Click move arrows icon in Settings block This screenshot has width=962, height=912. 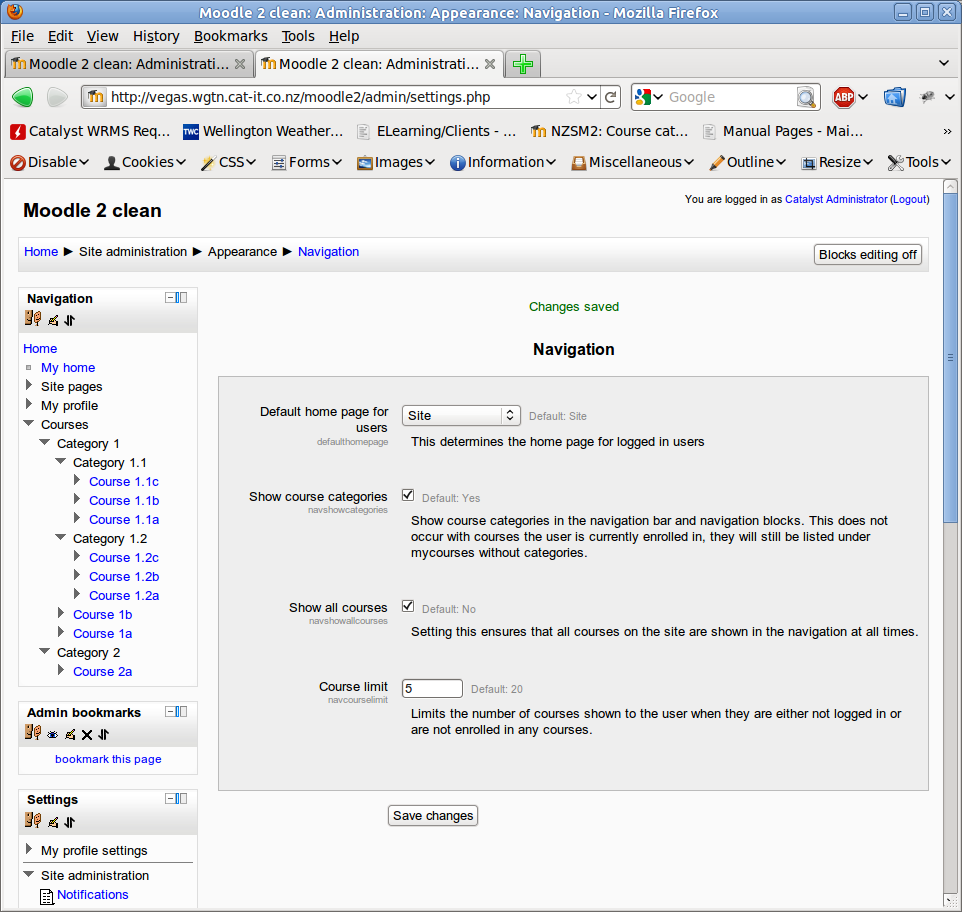(69, 822)
